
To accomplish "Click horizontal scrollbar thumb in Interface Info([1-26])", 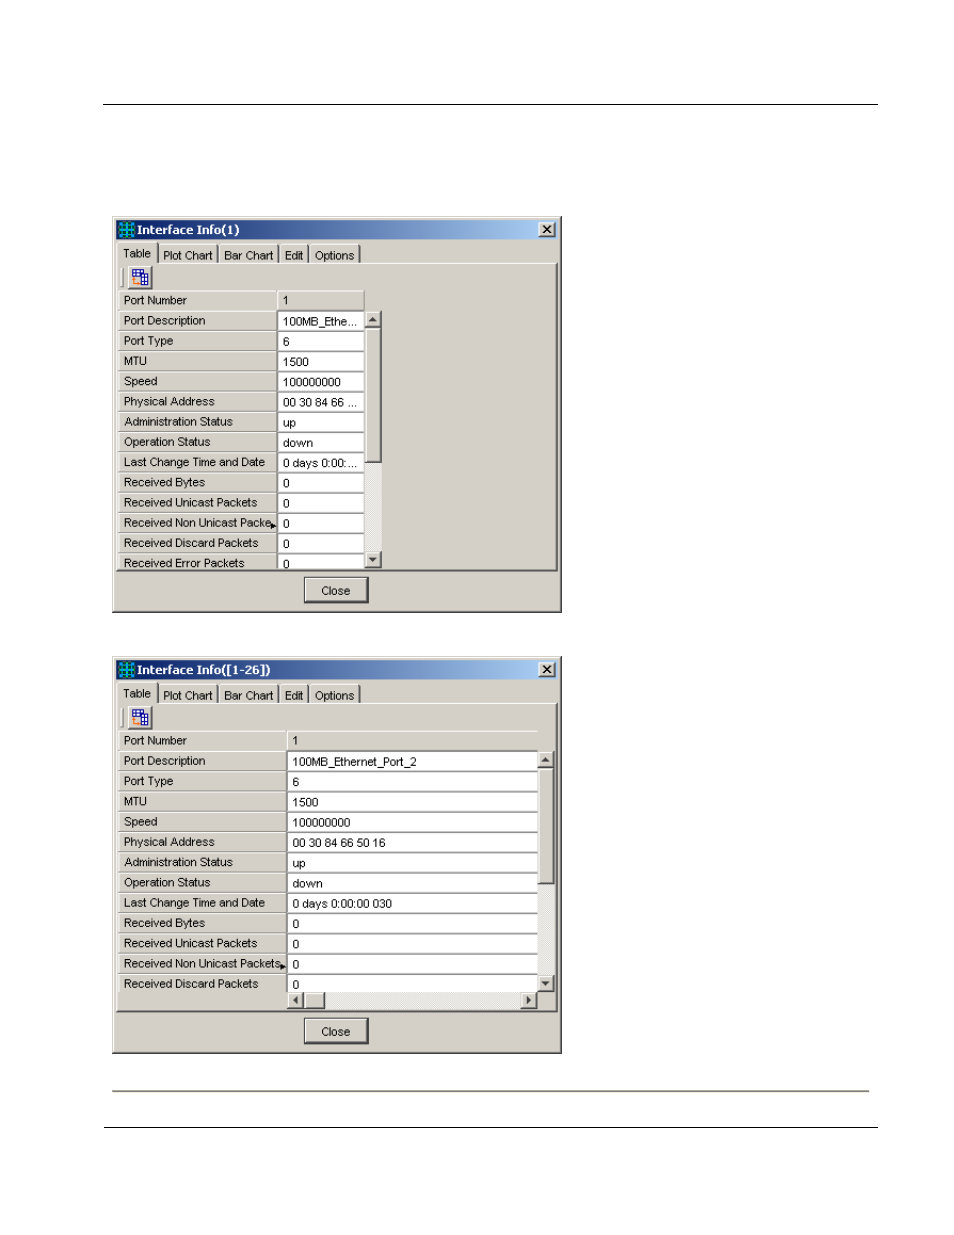I will coord(314,1000).
